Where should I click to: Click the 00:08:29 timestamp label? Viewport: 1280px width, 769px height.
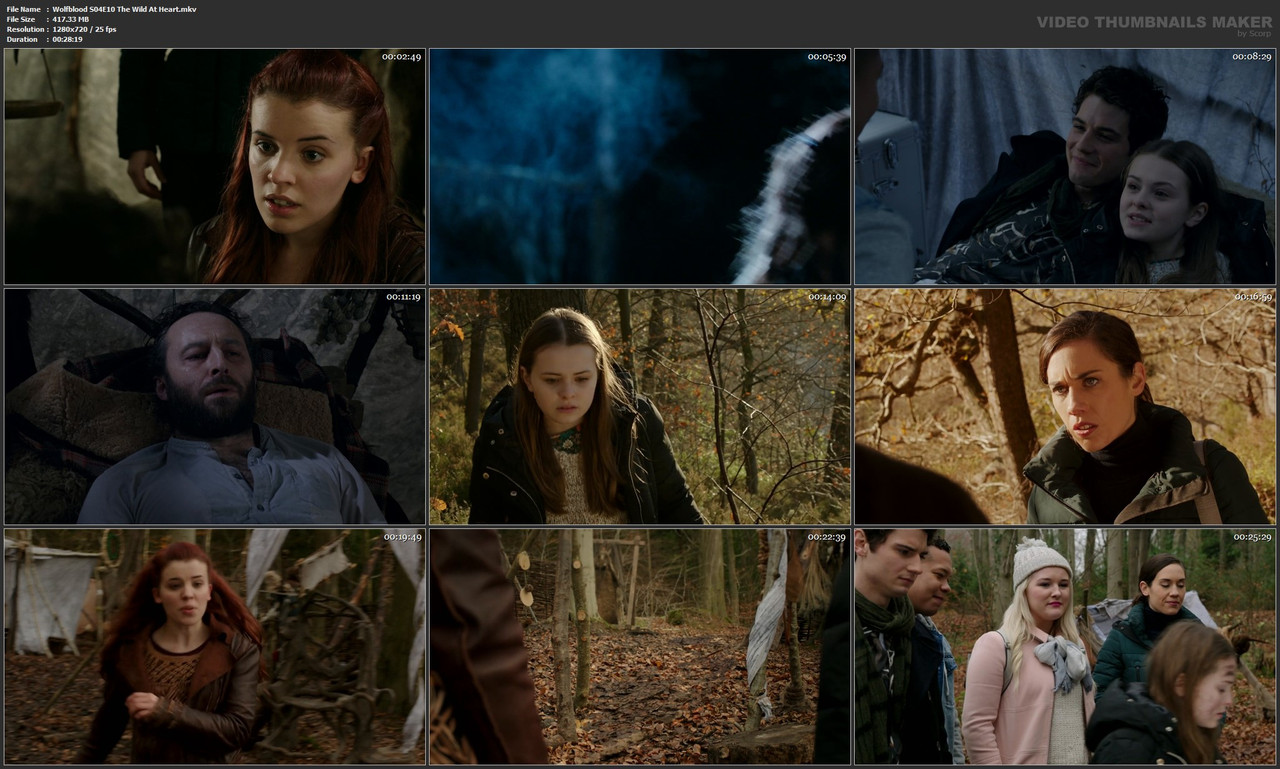click(1252, 57)
